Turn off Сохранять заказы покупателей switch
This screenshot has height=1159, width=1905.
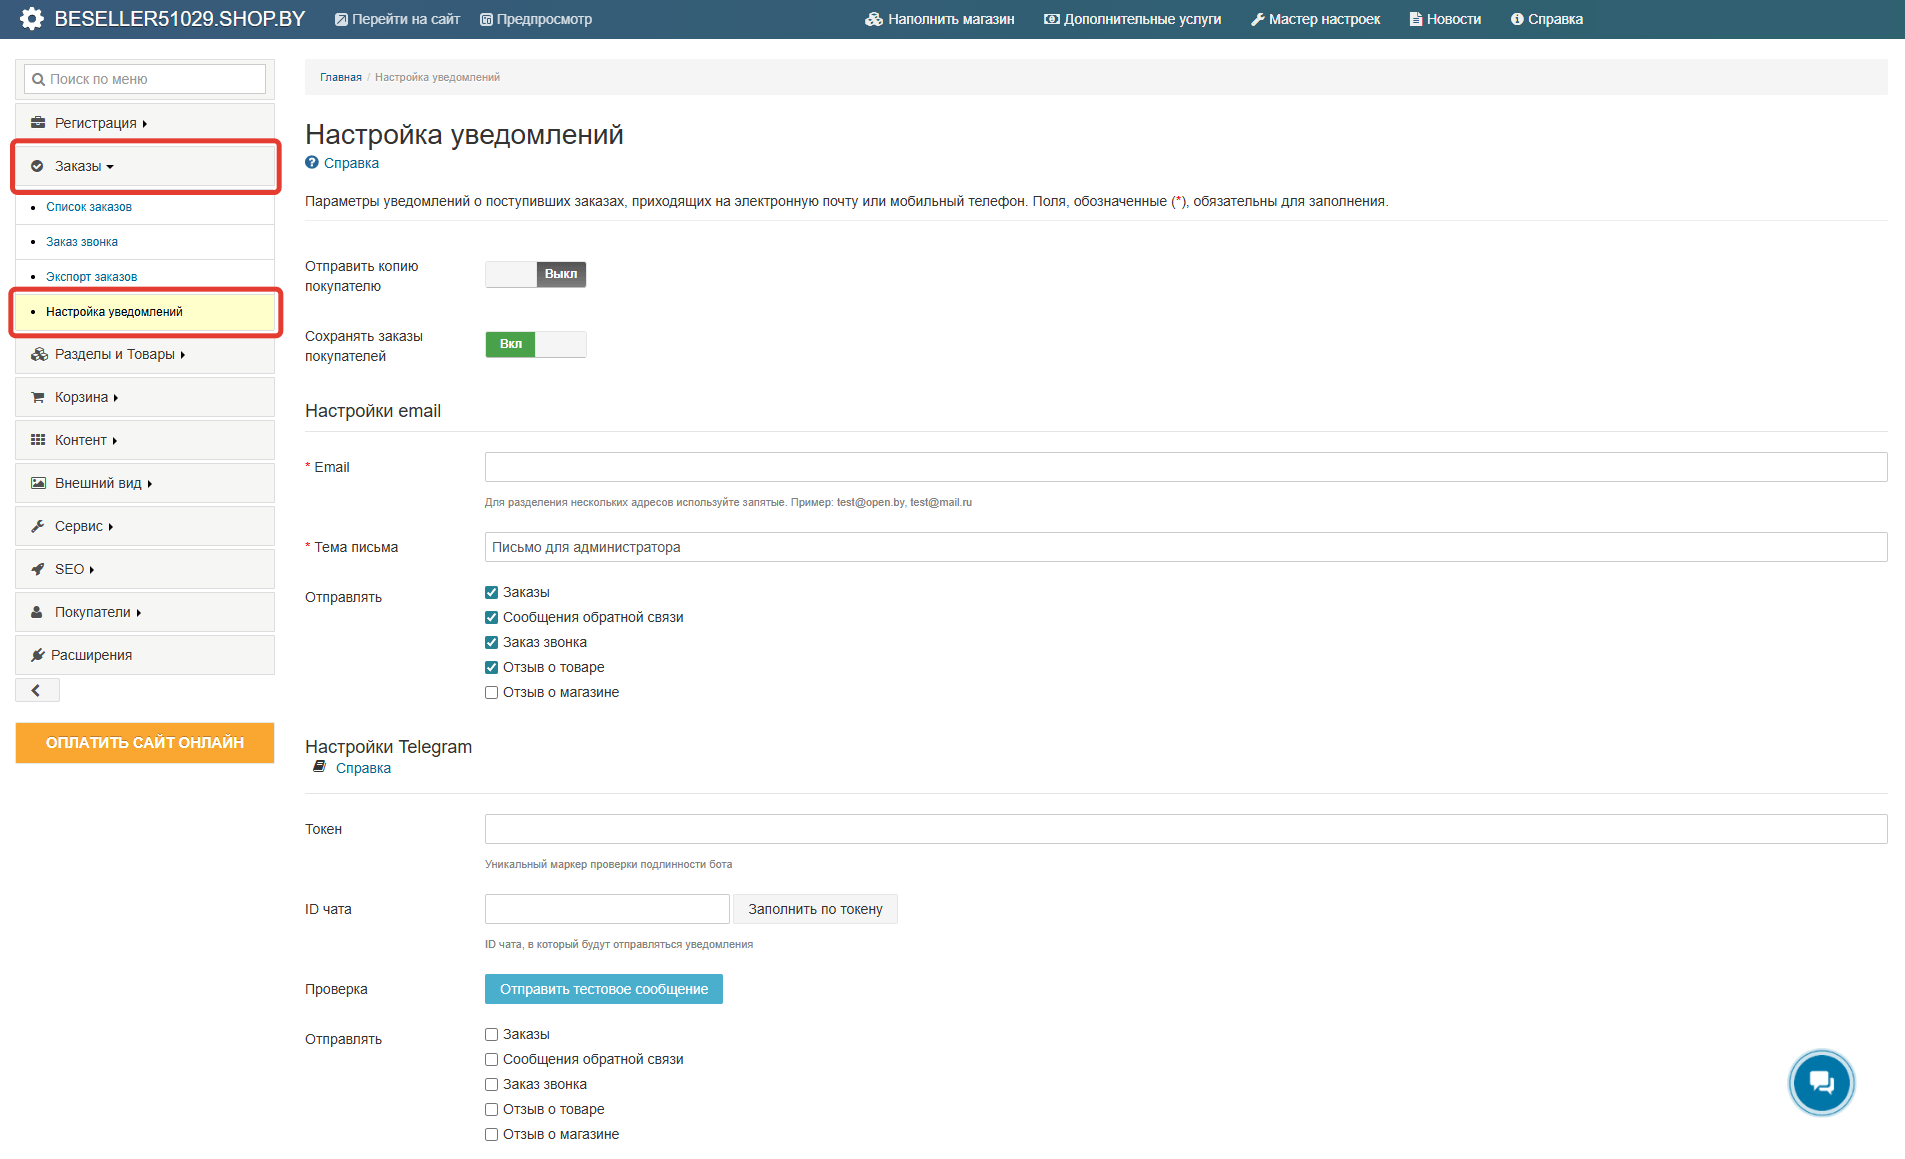pyautogui.click(x=535, y=344)
